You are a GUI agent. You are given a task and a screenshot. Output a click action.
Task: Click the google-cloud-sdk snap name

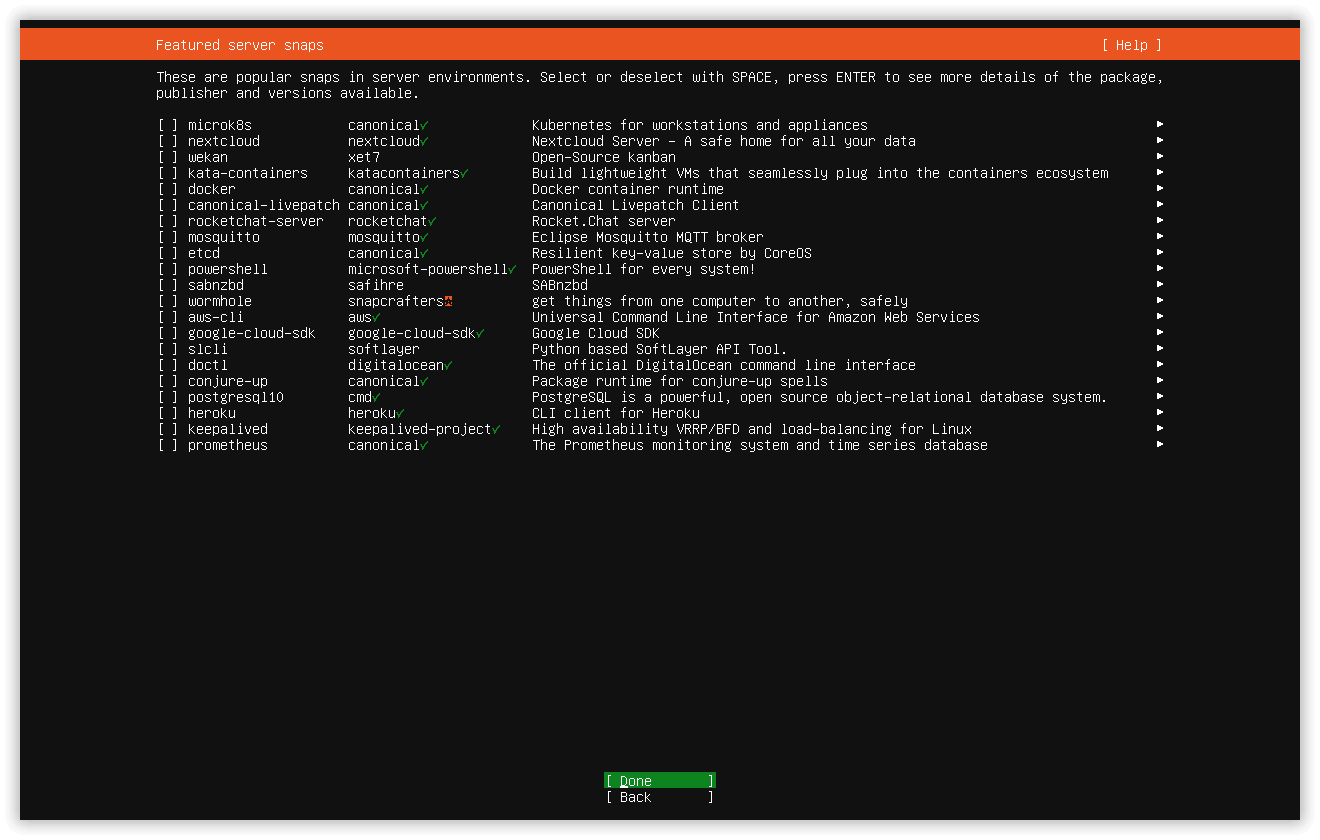[252, 333]
